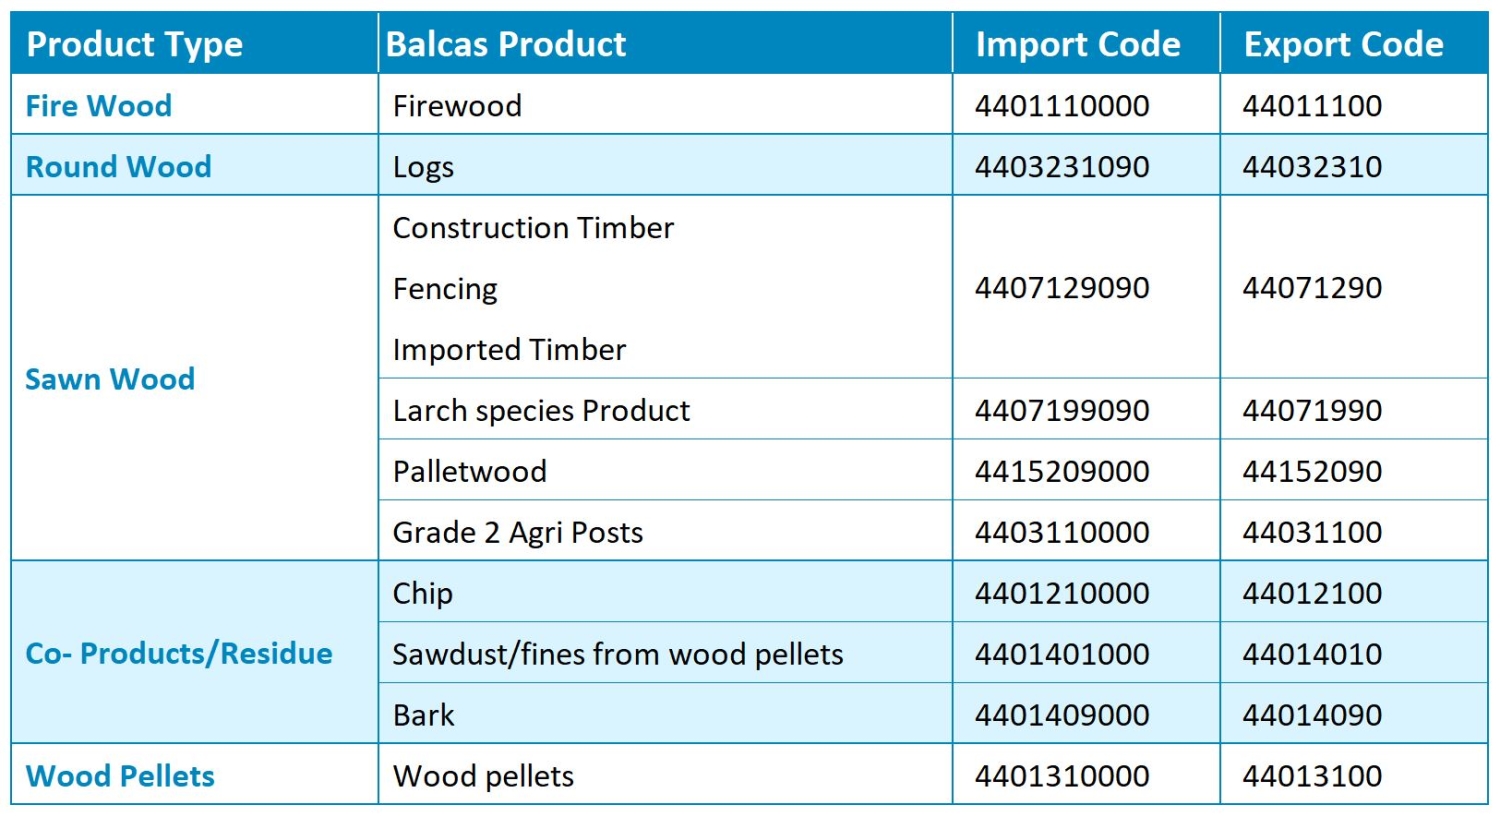
Task: Click export code 44014090 for Bark
Action: (x=1312, y=716)
